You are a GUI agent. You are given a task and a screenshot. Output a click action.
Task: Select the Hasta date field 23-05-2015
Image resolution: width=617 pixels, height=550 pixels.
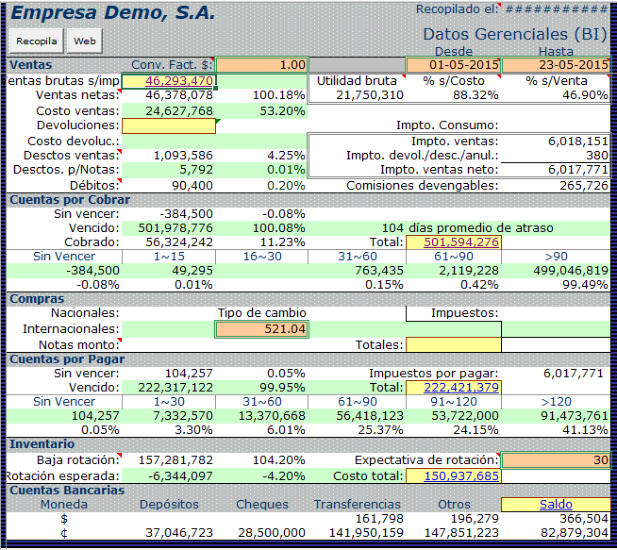click(556, 65)
